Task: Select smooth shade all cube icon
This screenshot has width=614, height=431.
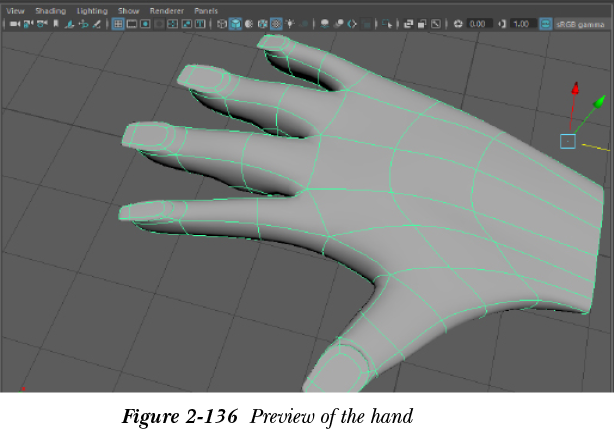Action: coord(235,23)
